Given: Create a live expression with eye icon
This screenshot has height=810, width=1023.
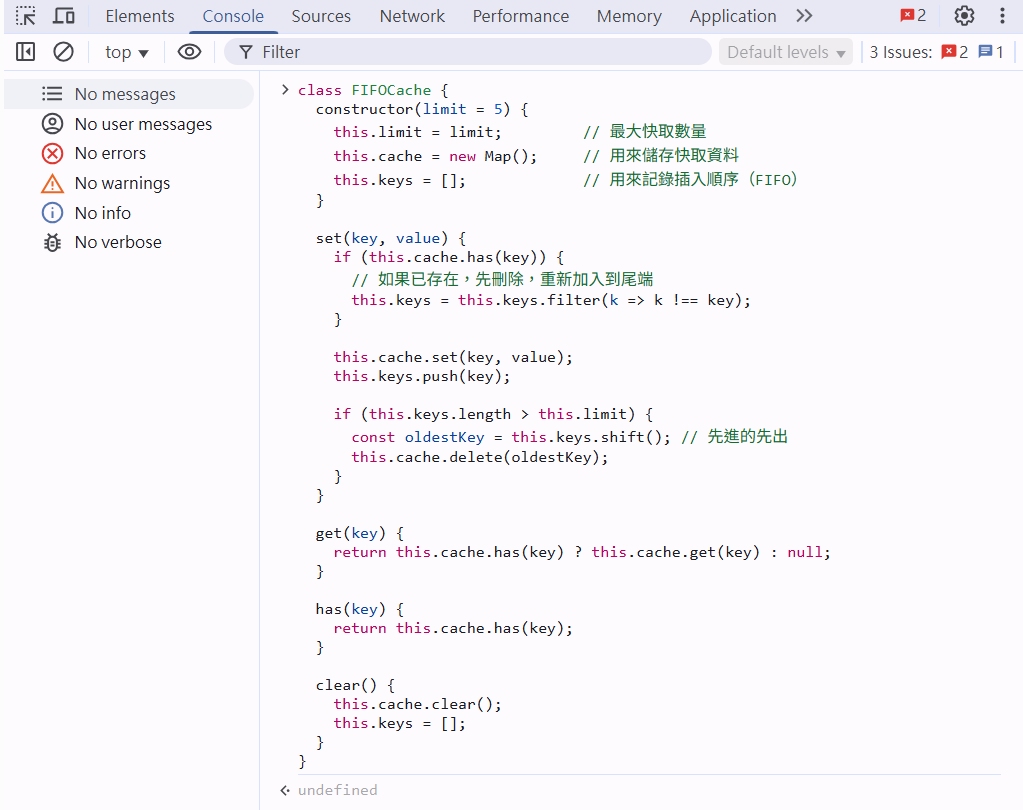Looking at the screenshot, I should click(x=189, y=52).
